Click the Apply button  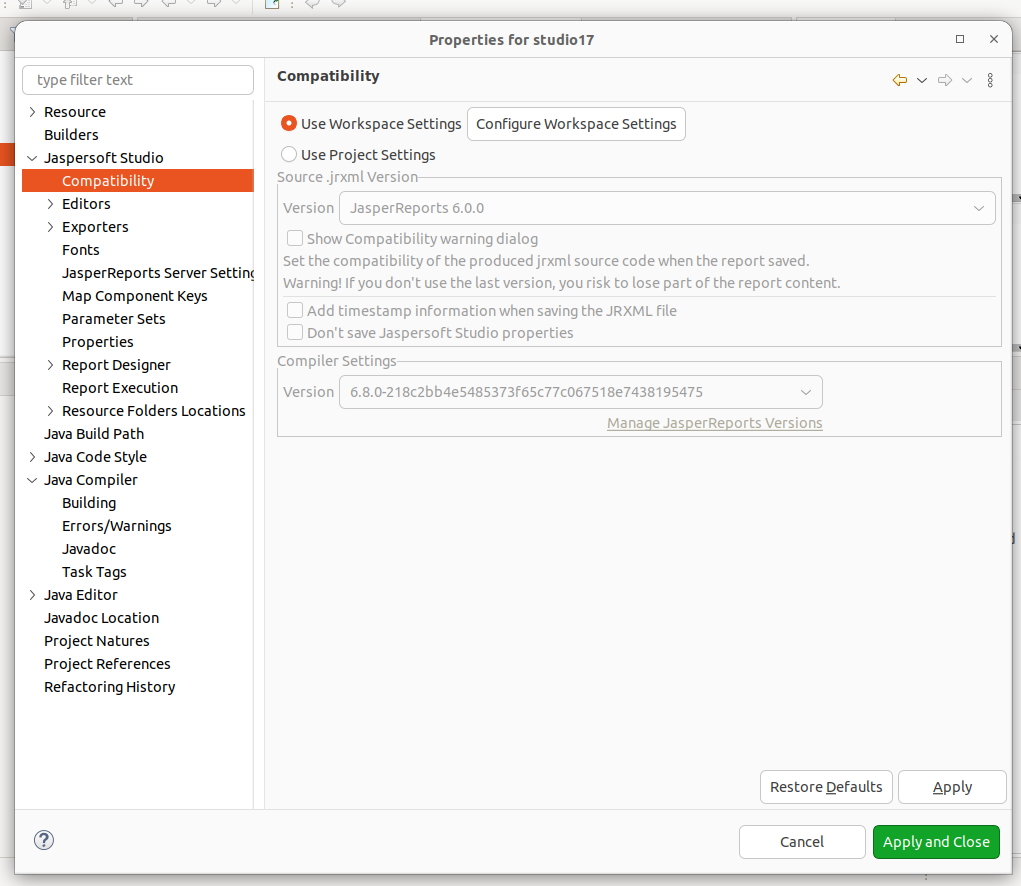point(952,787)
